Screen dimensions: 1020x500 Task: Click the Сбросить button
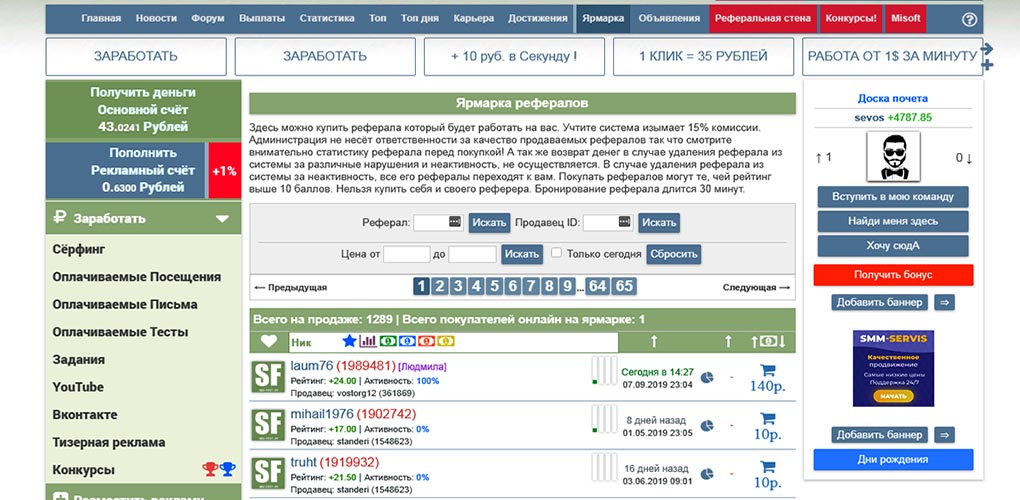coord(674,254)
